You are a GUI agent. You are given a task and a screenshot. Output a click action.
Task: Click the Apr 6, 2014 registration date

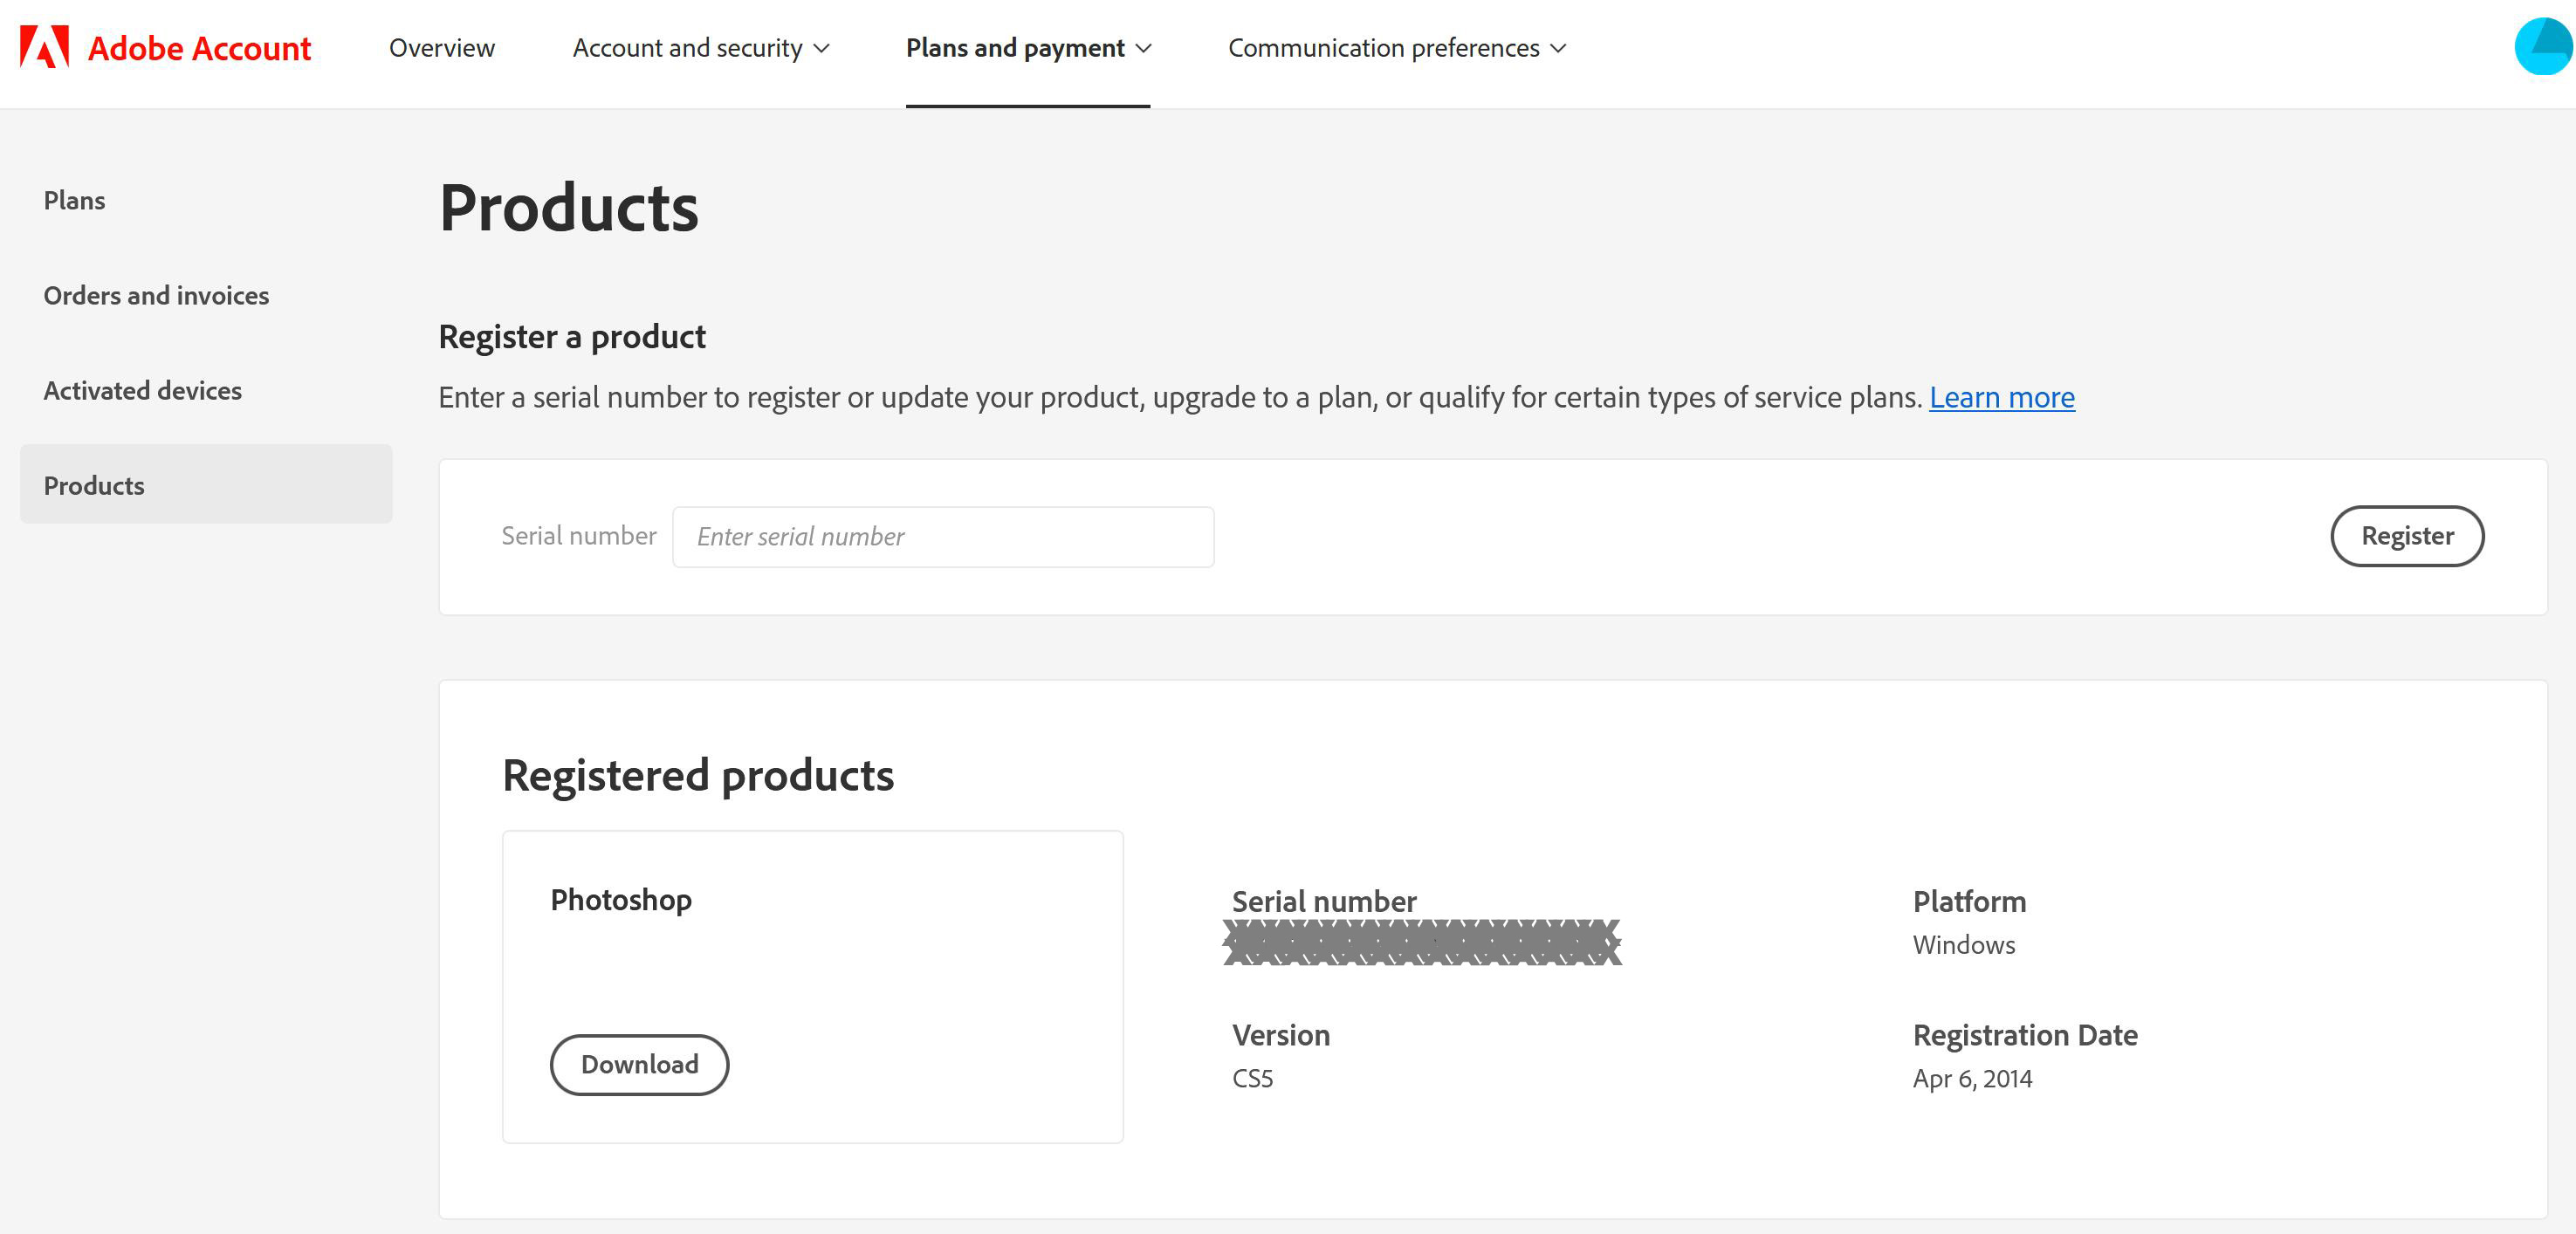pyautogui.click(x=1971, y=1078)
